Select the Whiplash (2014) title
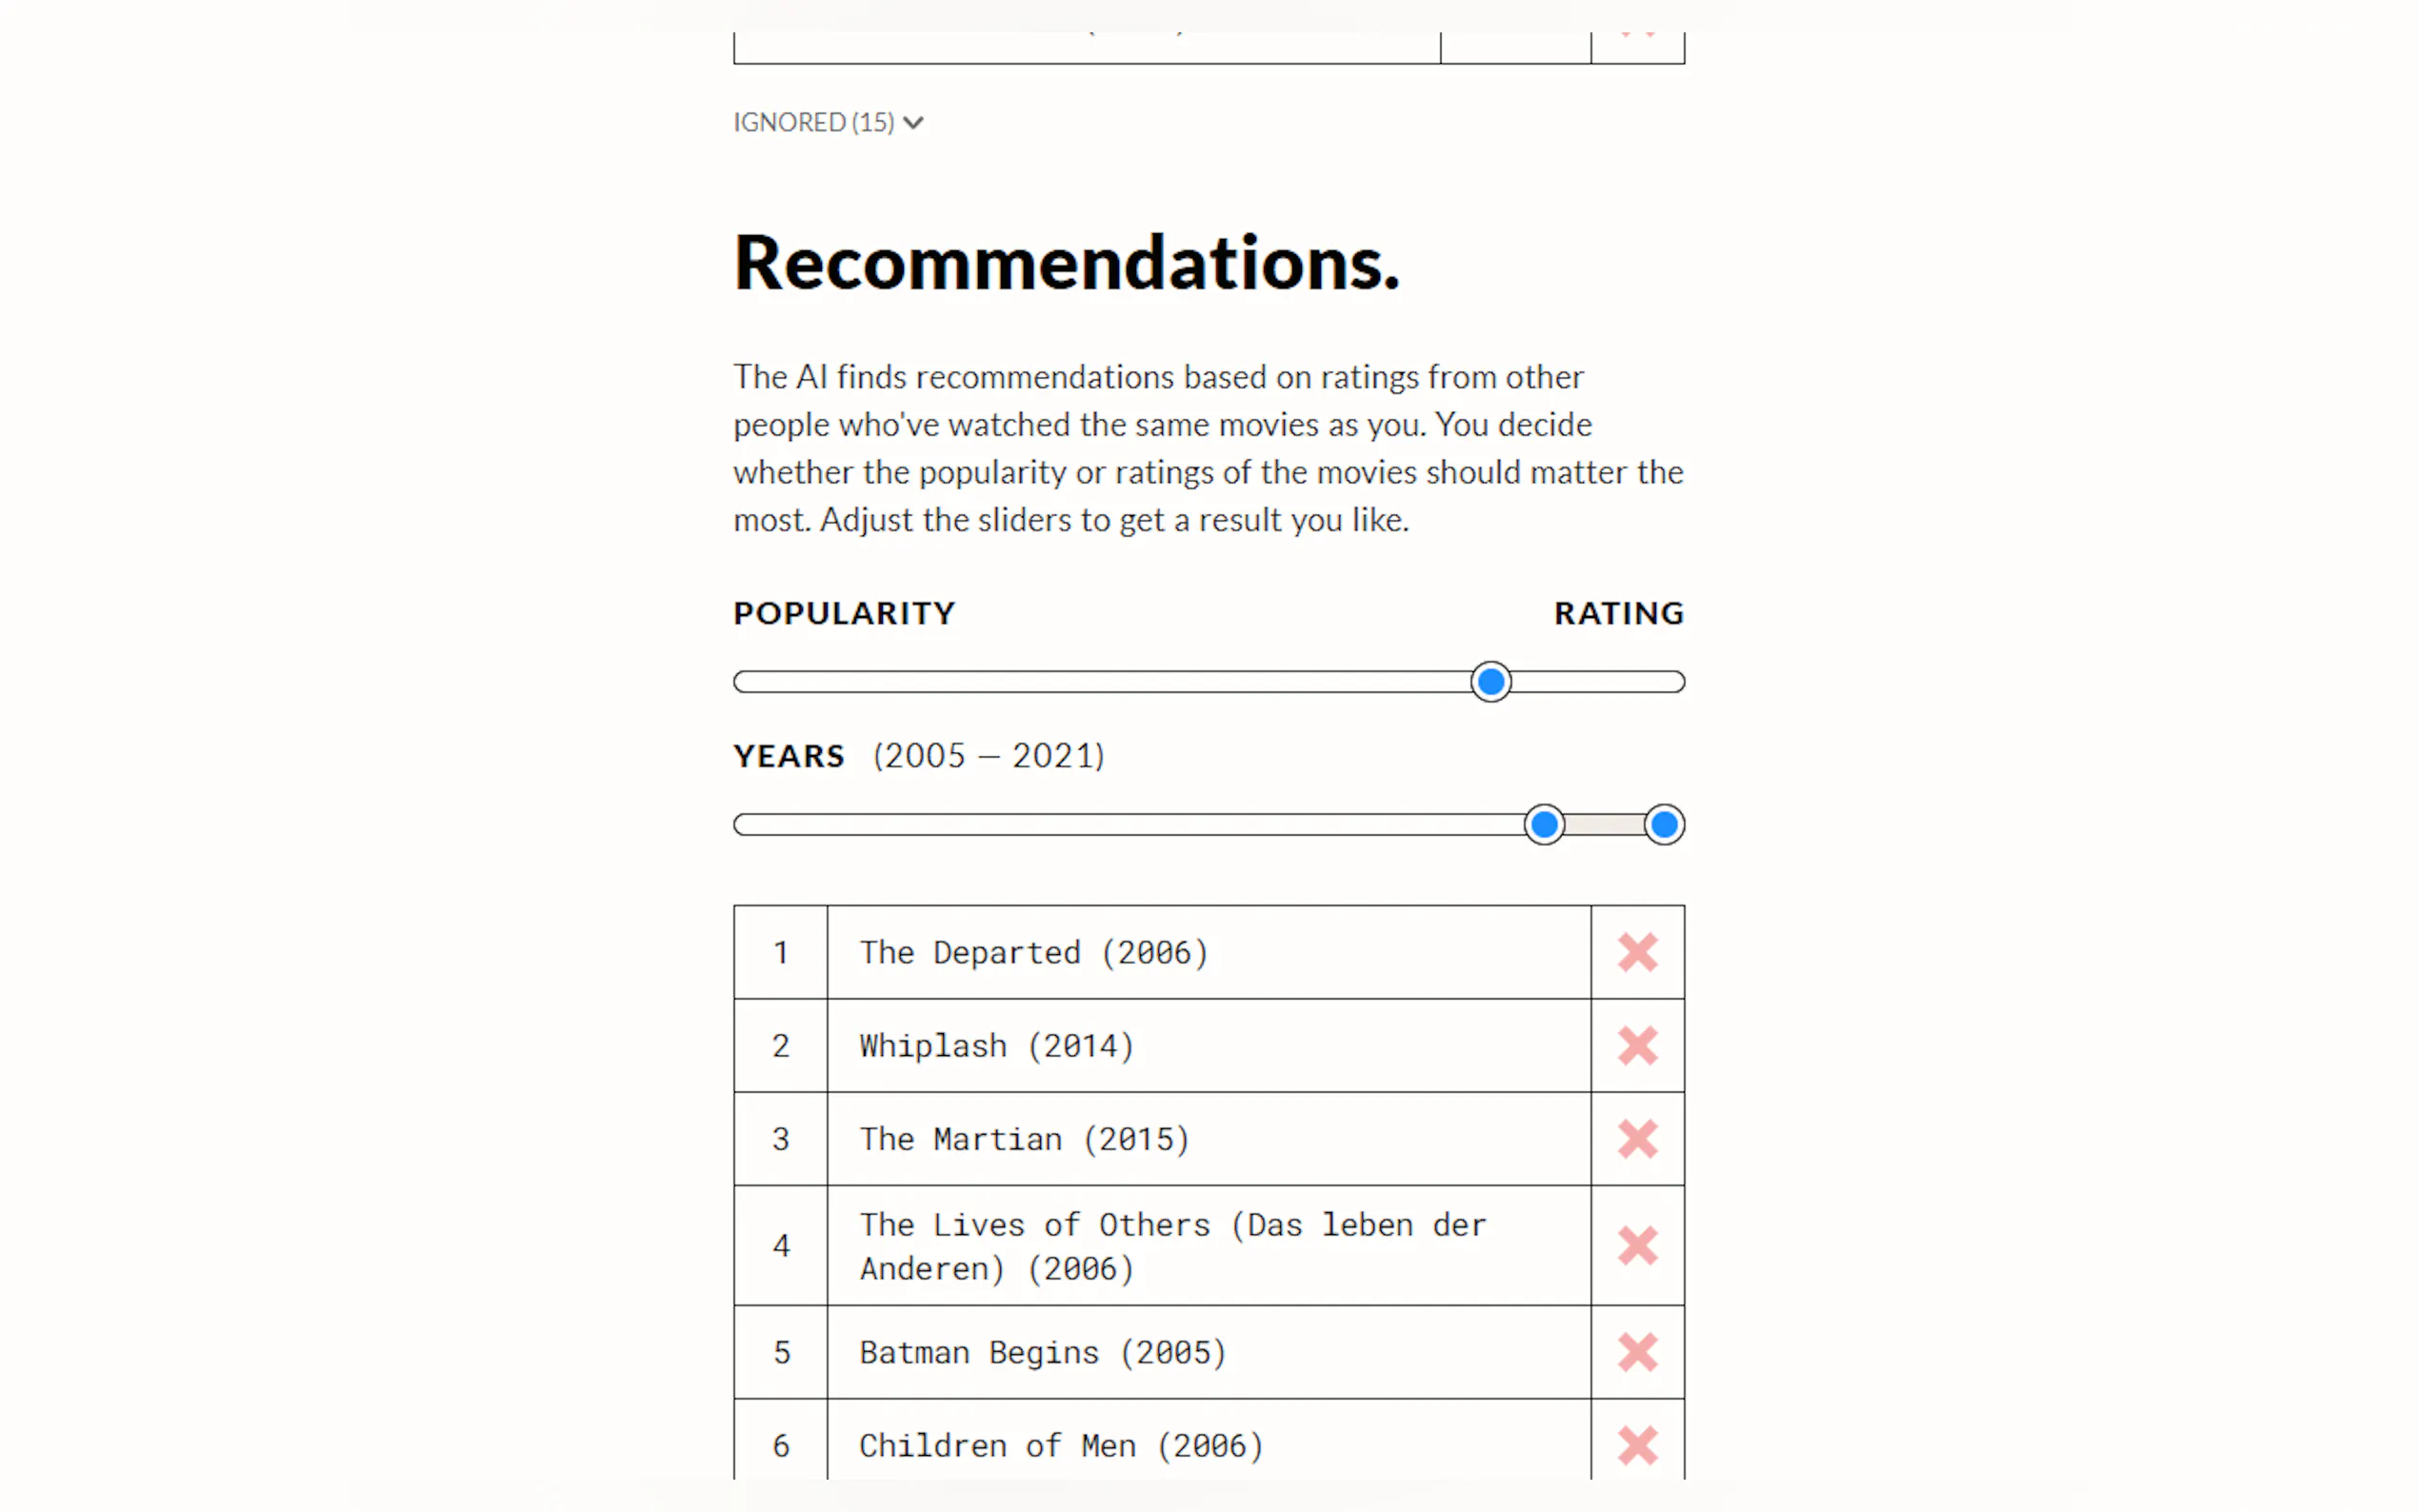 pyautogui.click(x=996, y=1046)
